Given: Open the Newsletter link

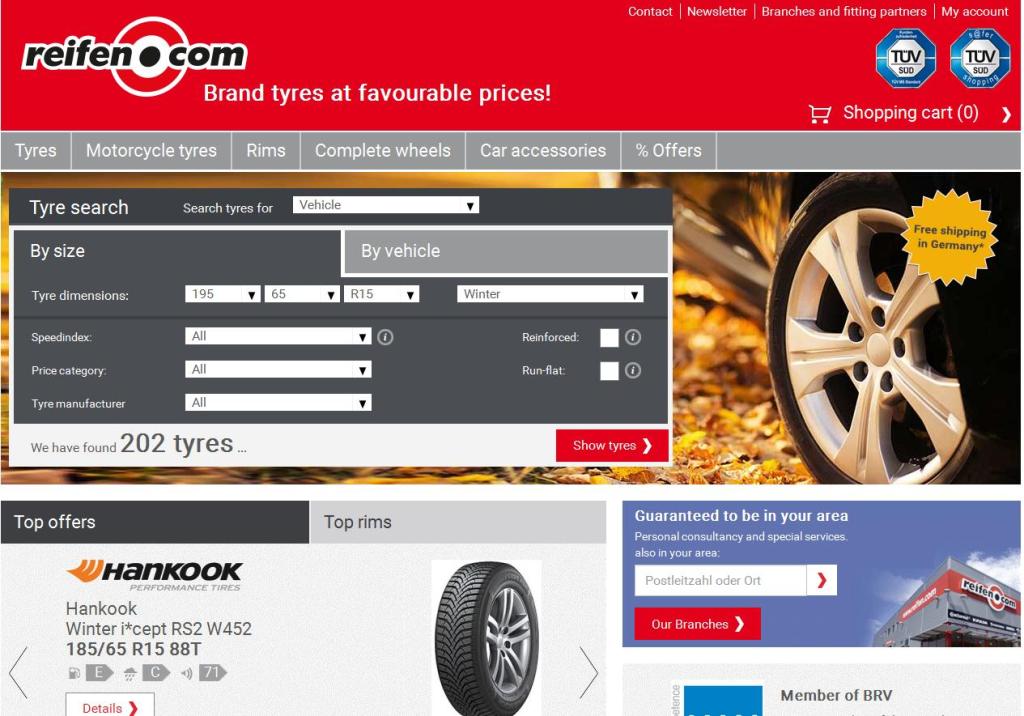Looking at the screenshot, I should point(716,12).
